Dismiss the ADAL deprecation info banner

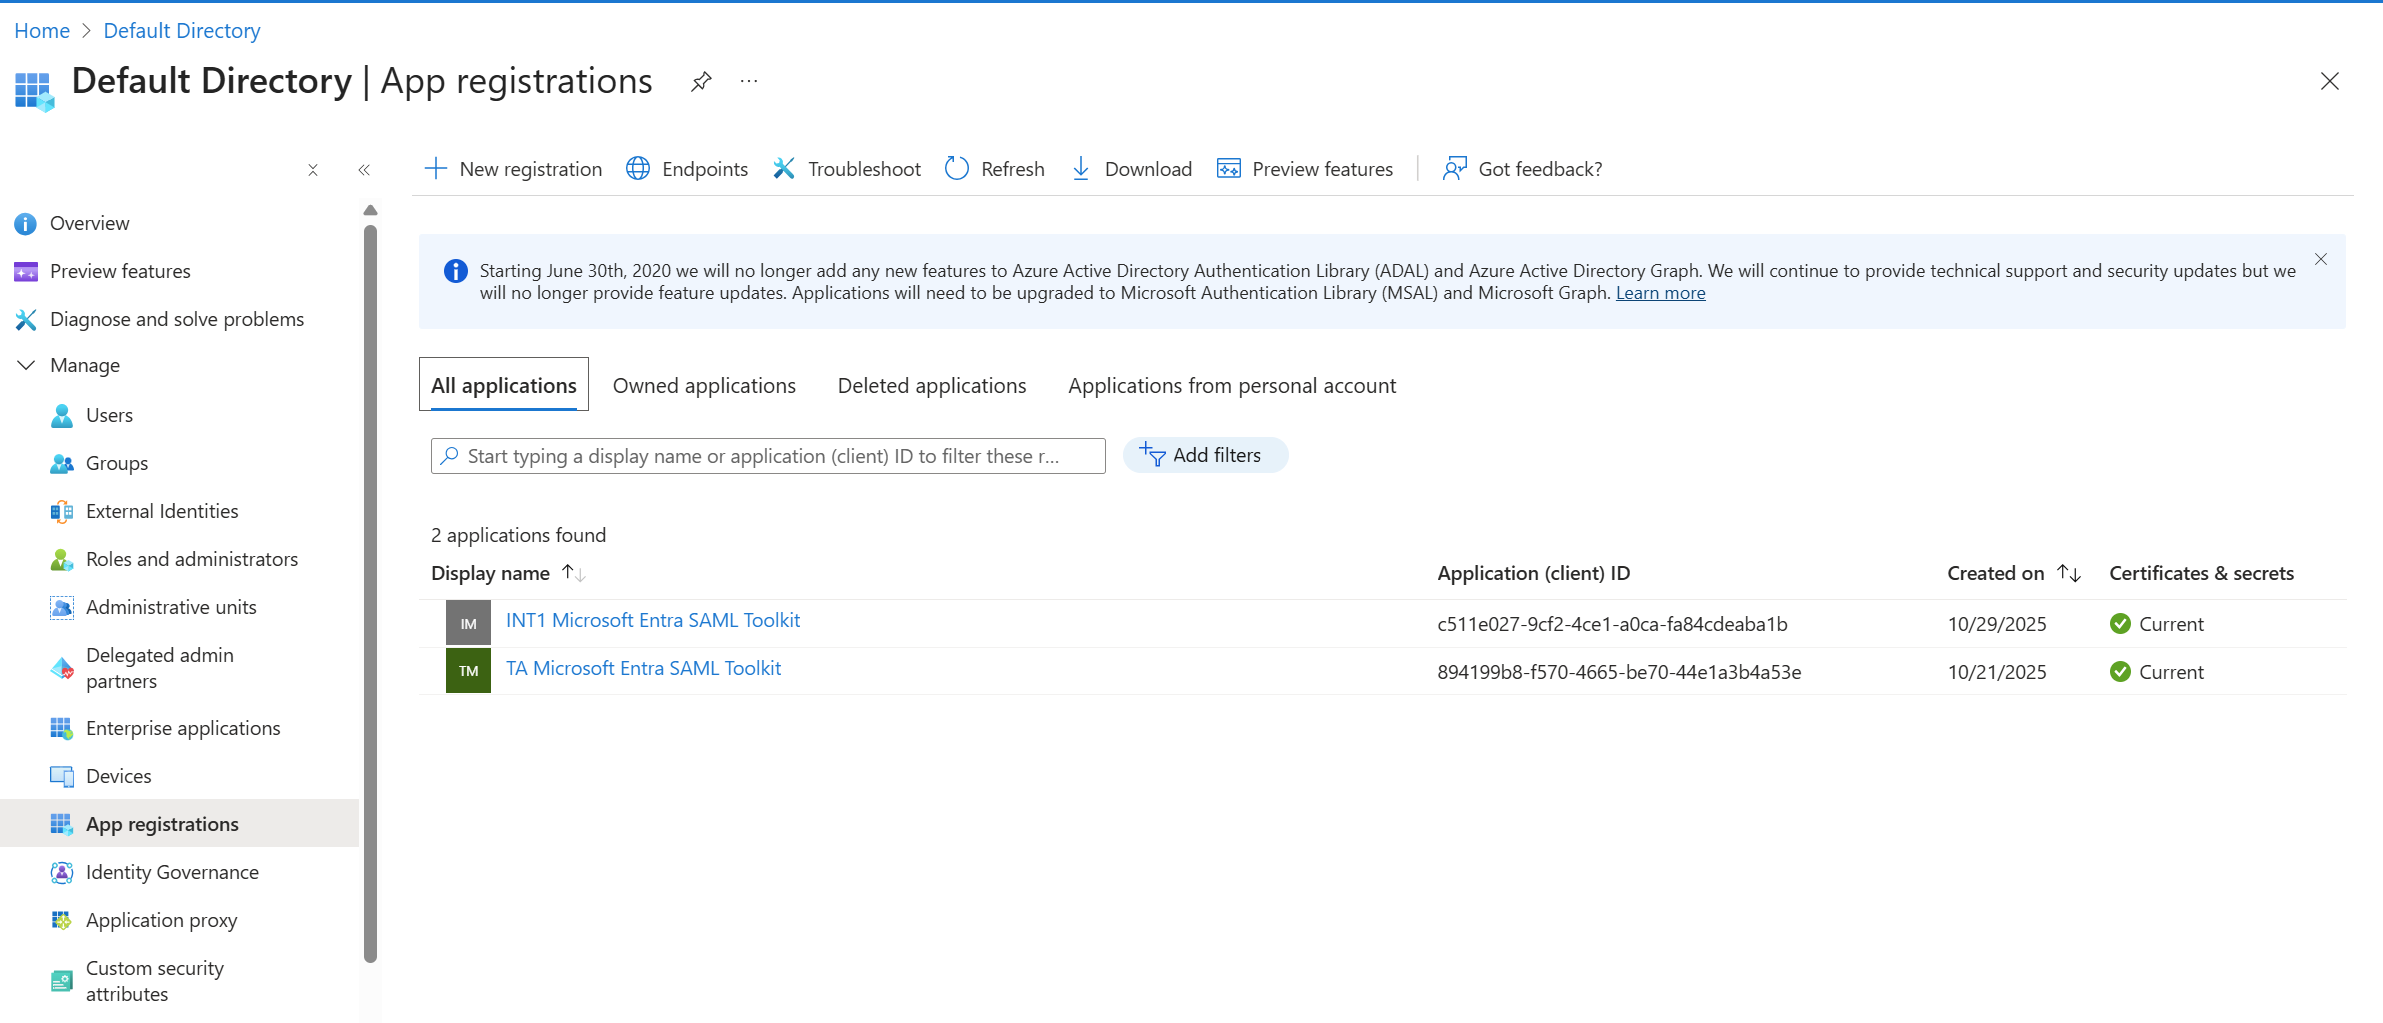(2320, 260)
